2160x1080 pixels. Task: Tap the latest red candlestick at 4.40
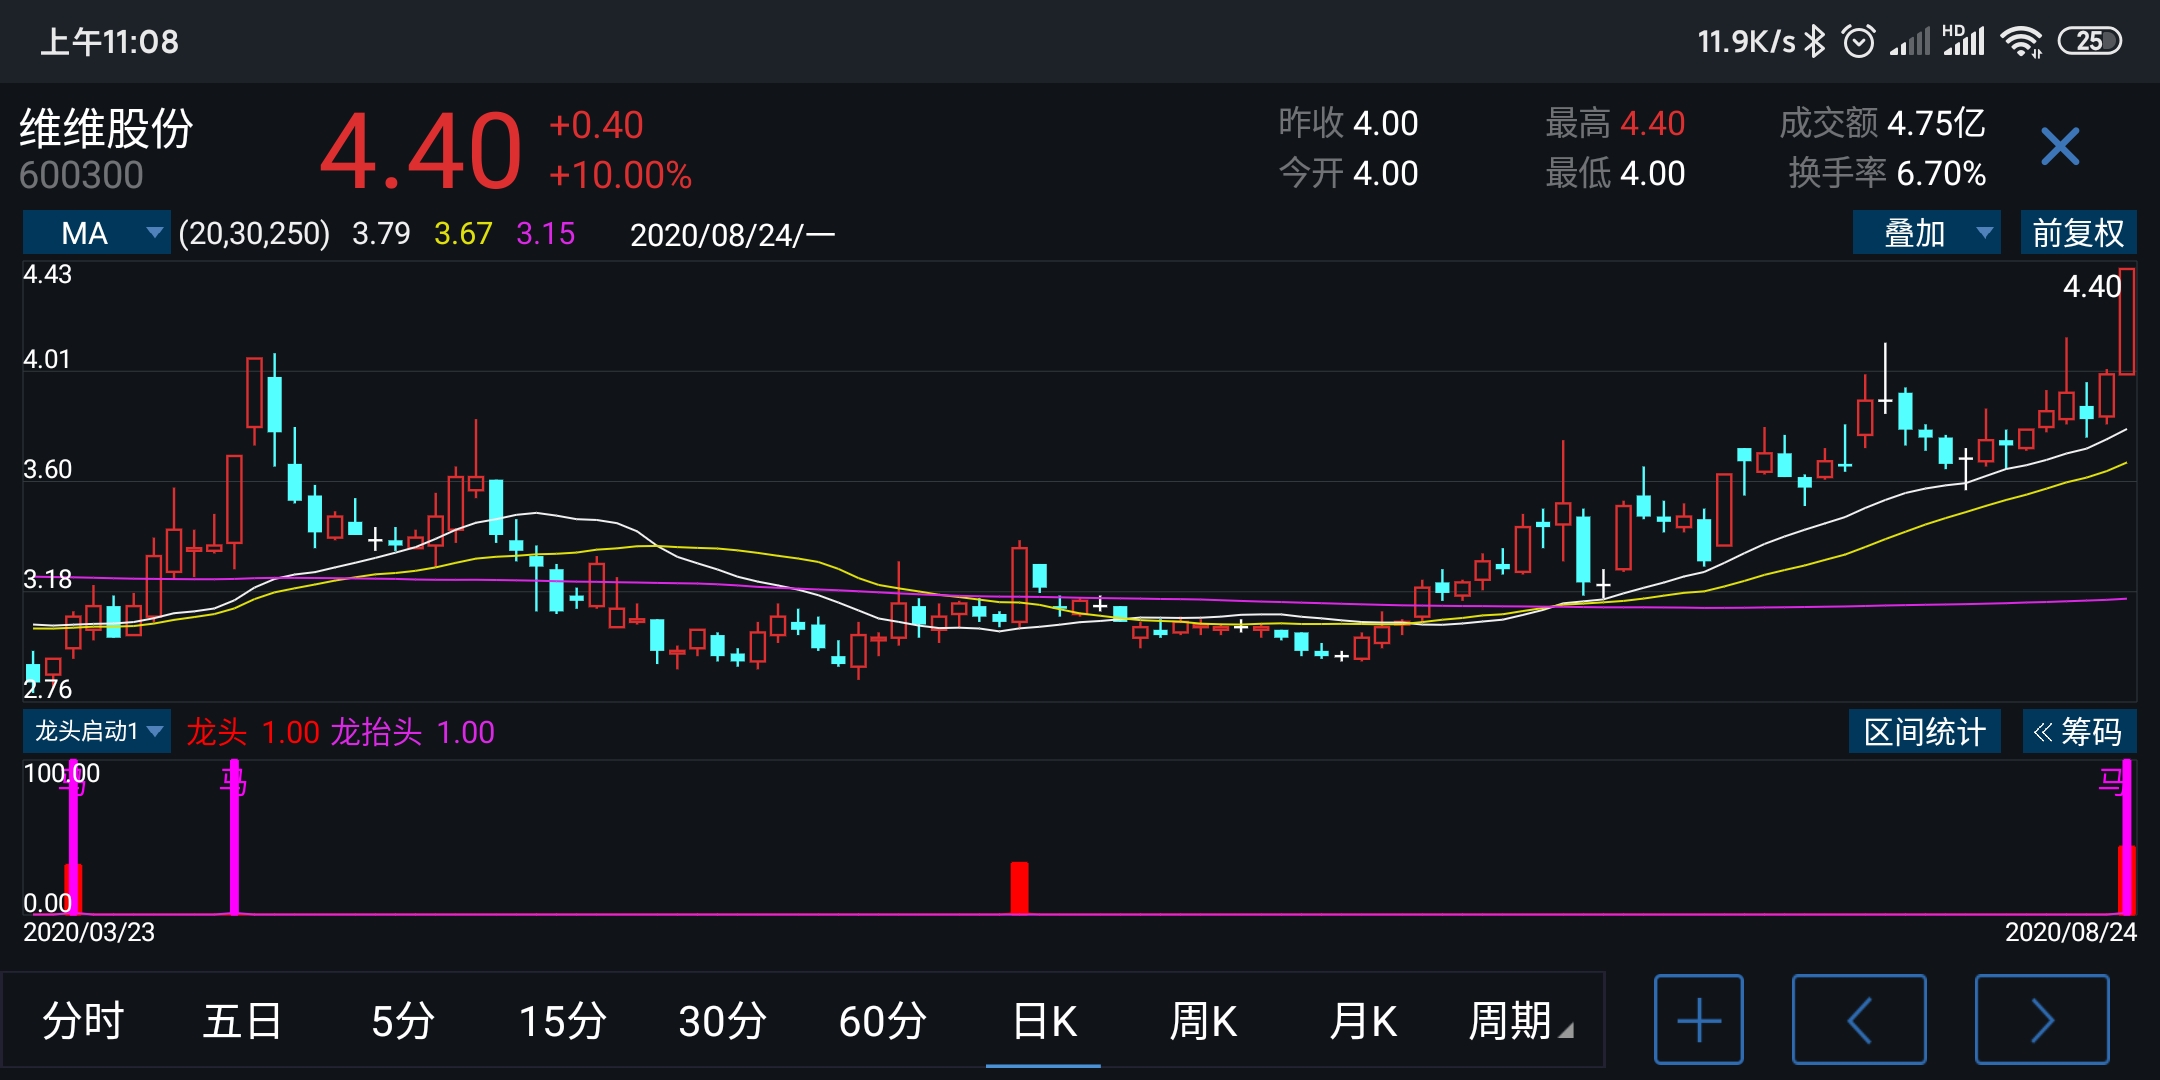pos(2126,322)
